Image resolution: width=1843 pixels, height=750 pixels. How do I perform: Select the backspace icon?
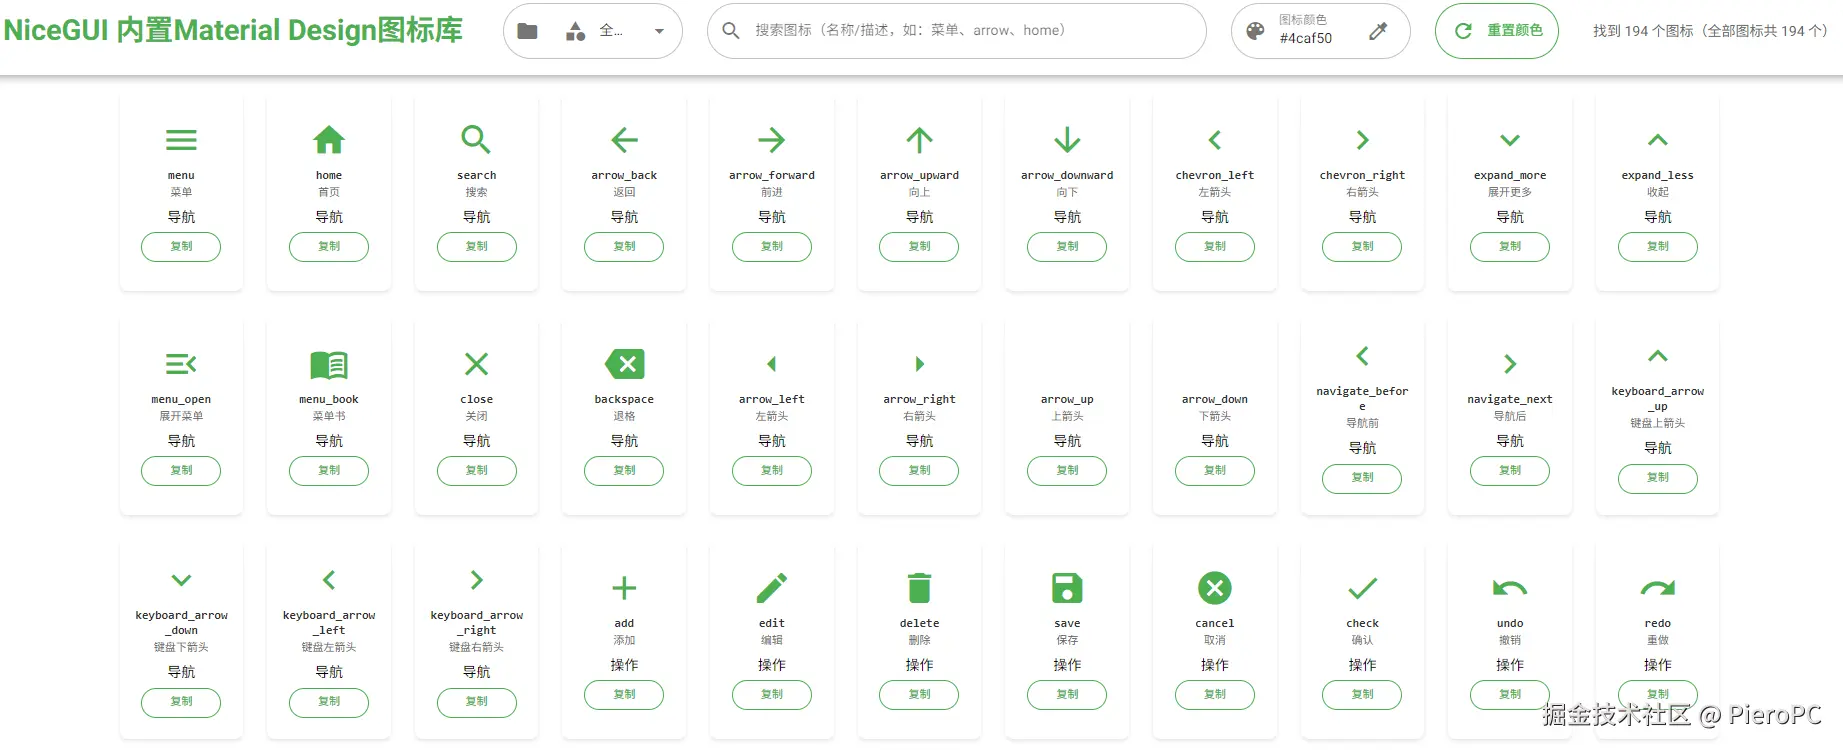[x=624, y=364]
